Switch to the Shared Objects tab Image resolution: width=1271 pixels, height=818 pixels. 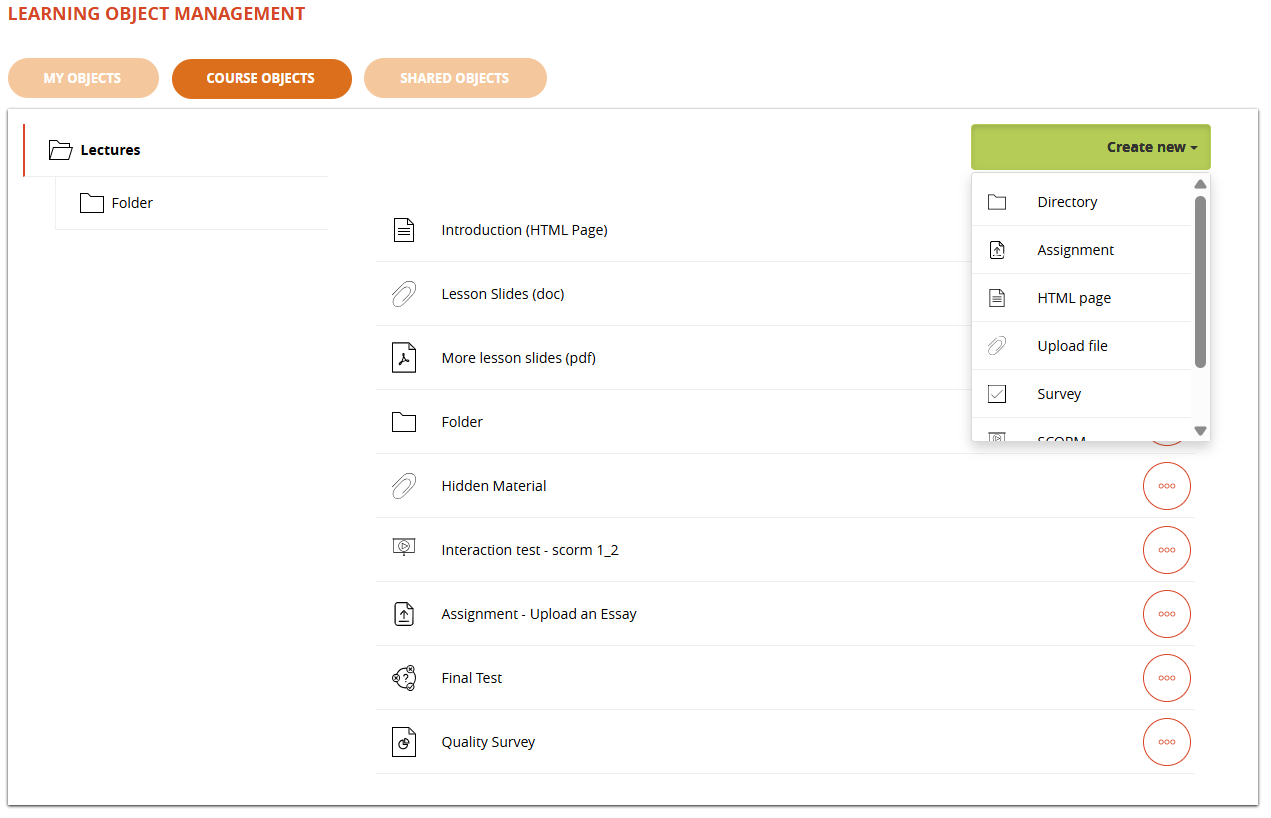455,78
